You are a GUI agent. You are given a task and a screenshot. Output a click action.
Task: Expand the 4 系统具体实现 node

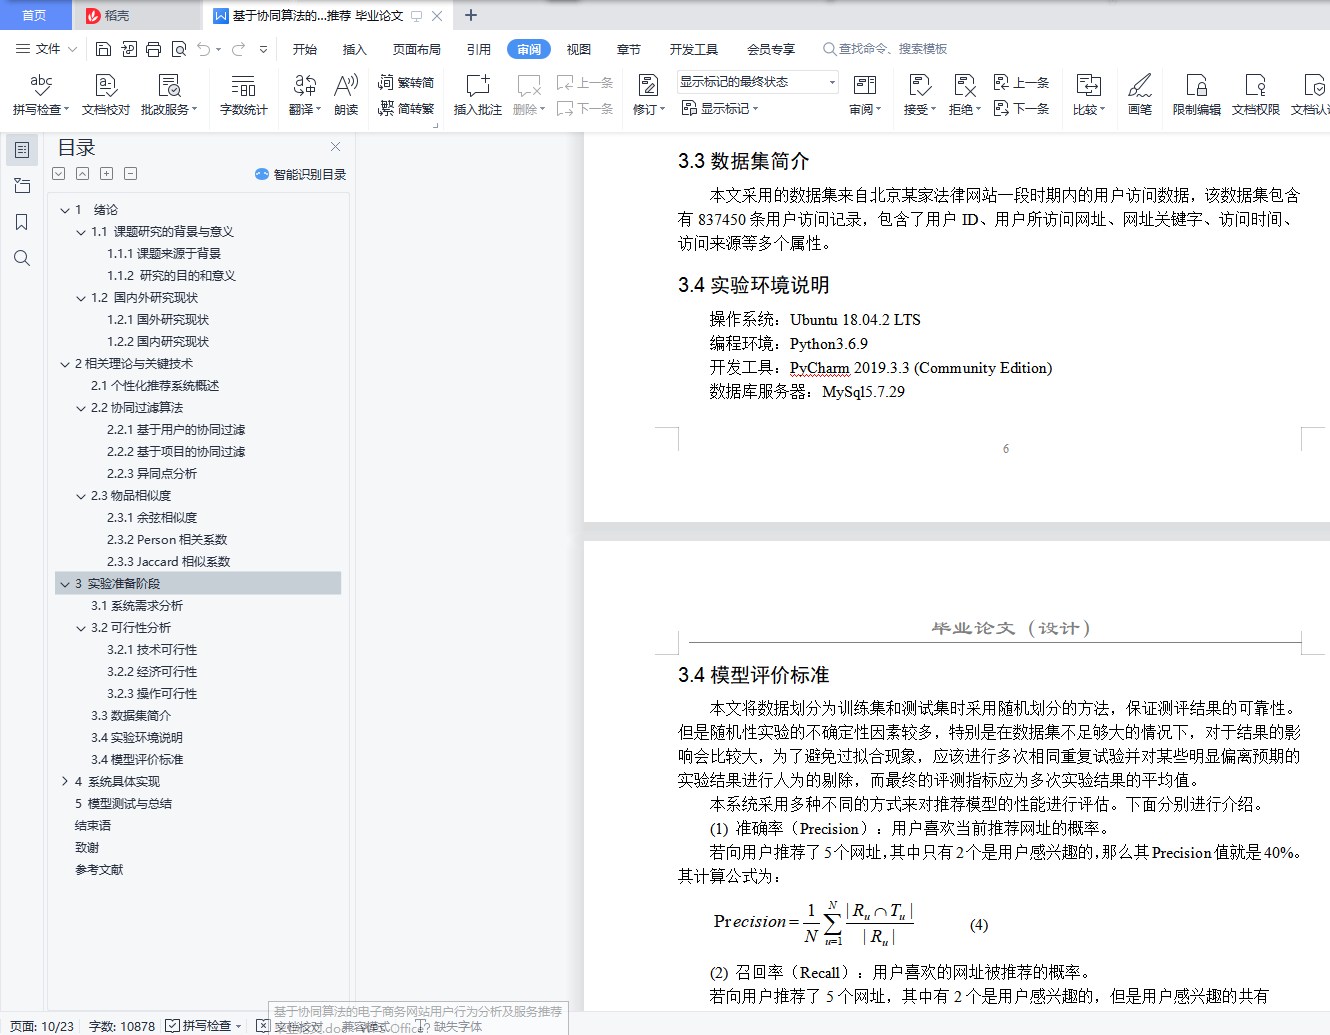click(65, 782)
